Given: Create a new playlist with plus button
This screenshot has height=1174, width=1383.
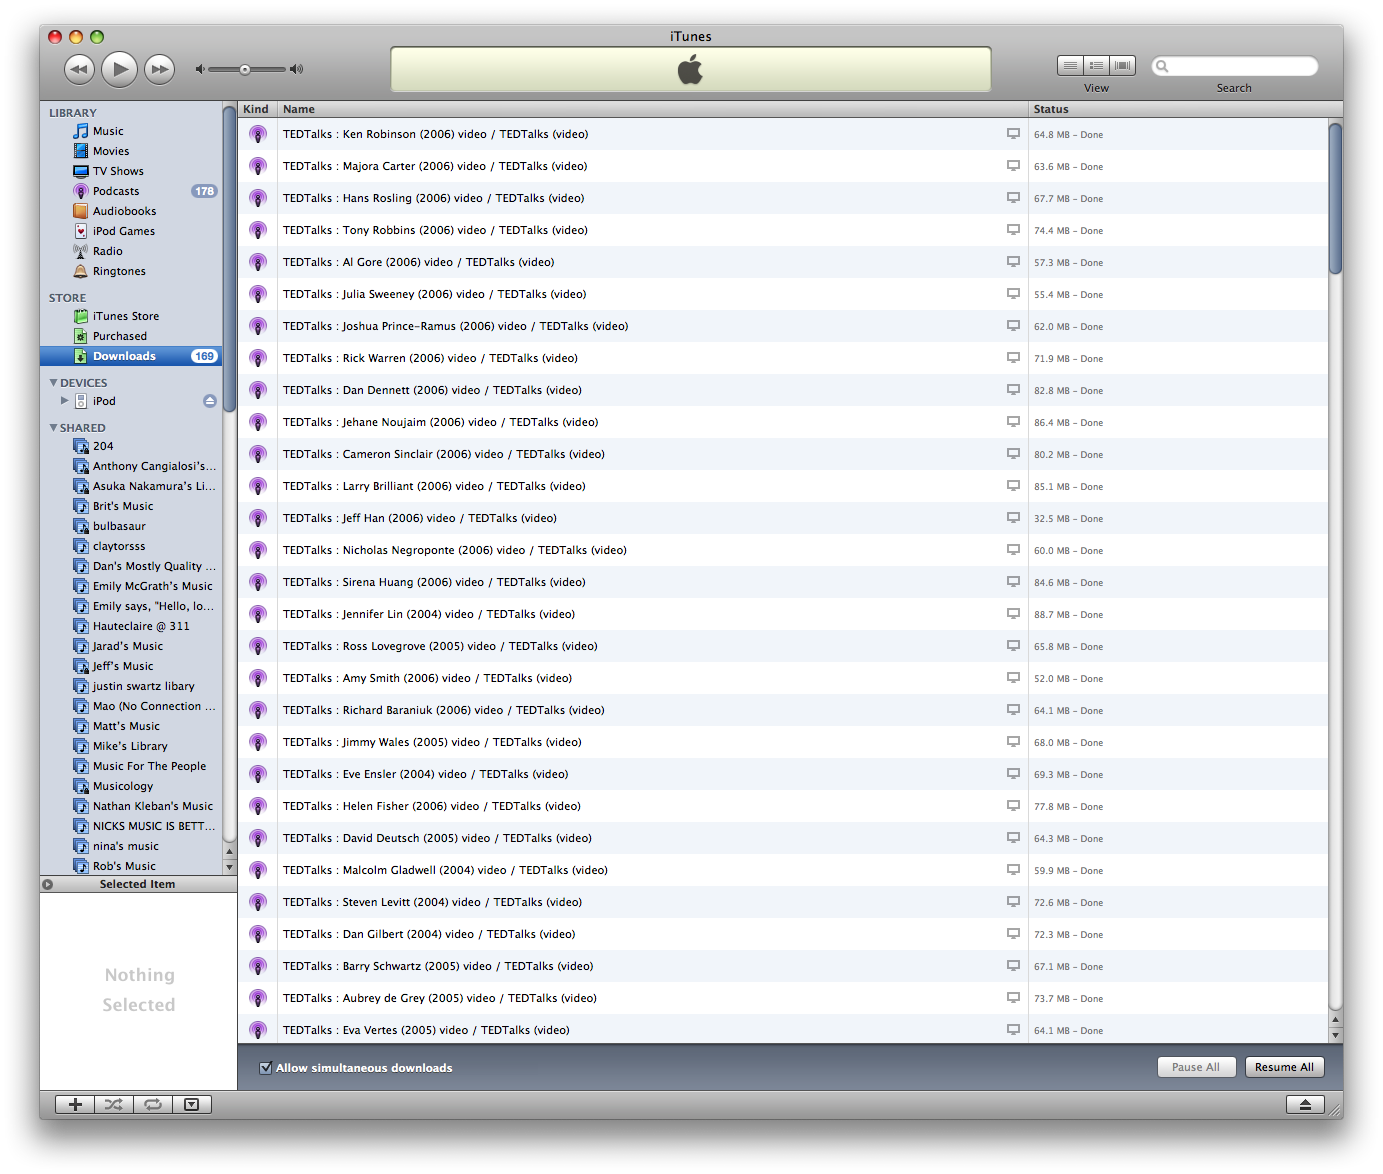Looking at the screenshot, I should point(75,1104).
